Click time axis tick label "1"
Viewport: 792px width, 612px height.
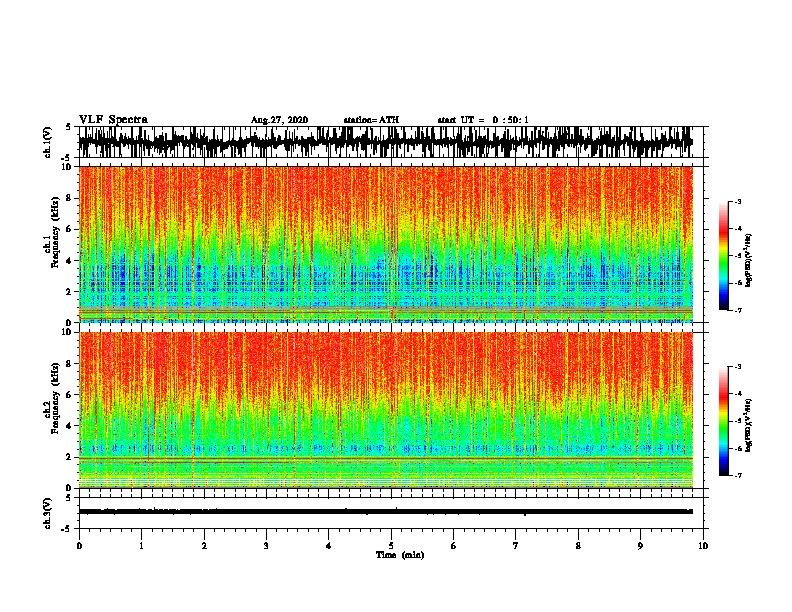pyautogui.click(x=141, y=546)
